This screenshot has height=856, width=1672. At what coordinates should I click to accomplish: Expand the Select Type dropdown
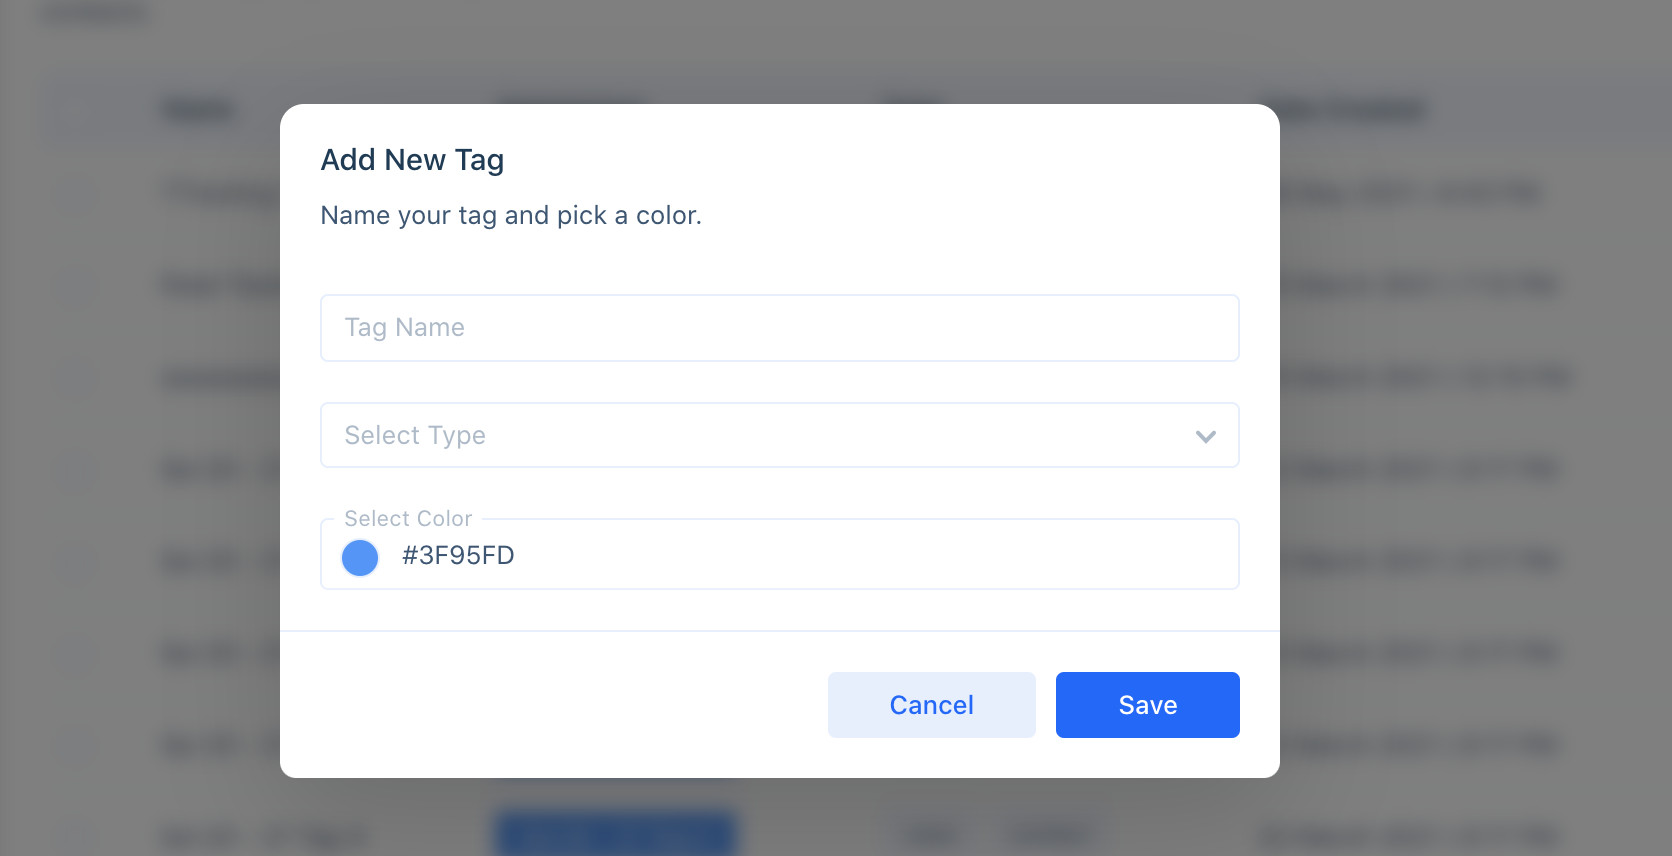click(x=780, y=435)
